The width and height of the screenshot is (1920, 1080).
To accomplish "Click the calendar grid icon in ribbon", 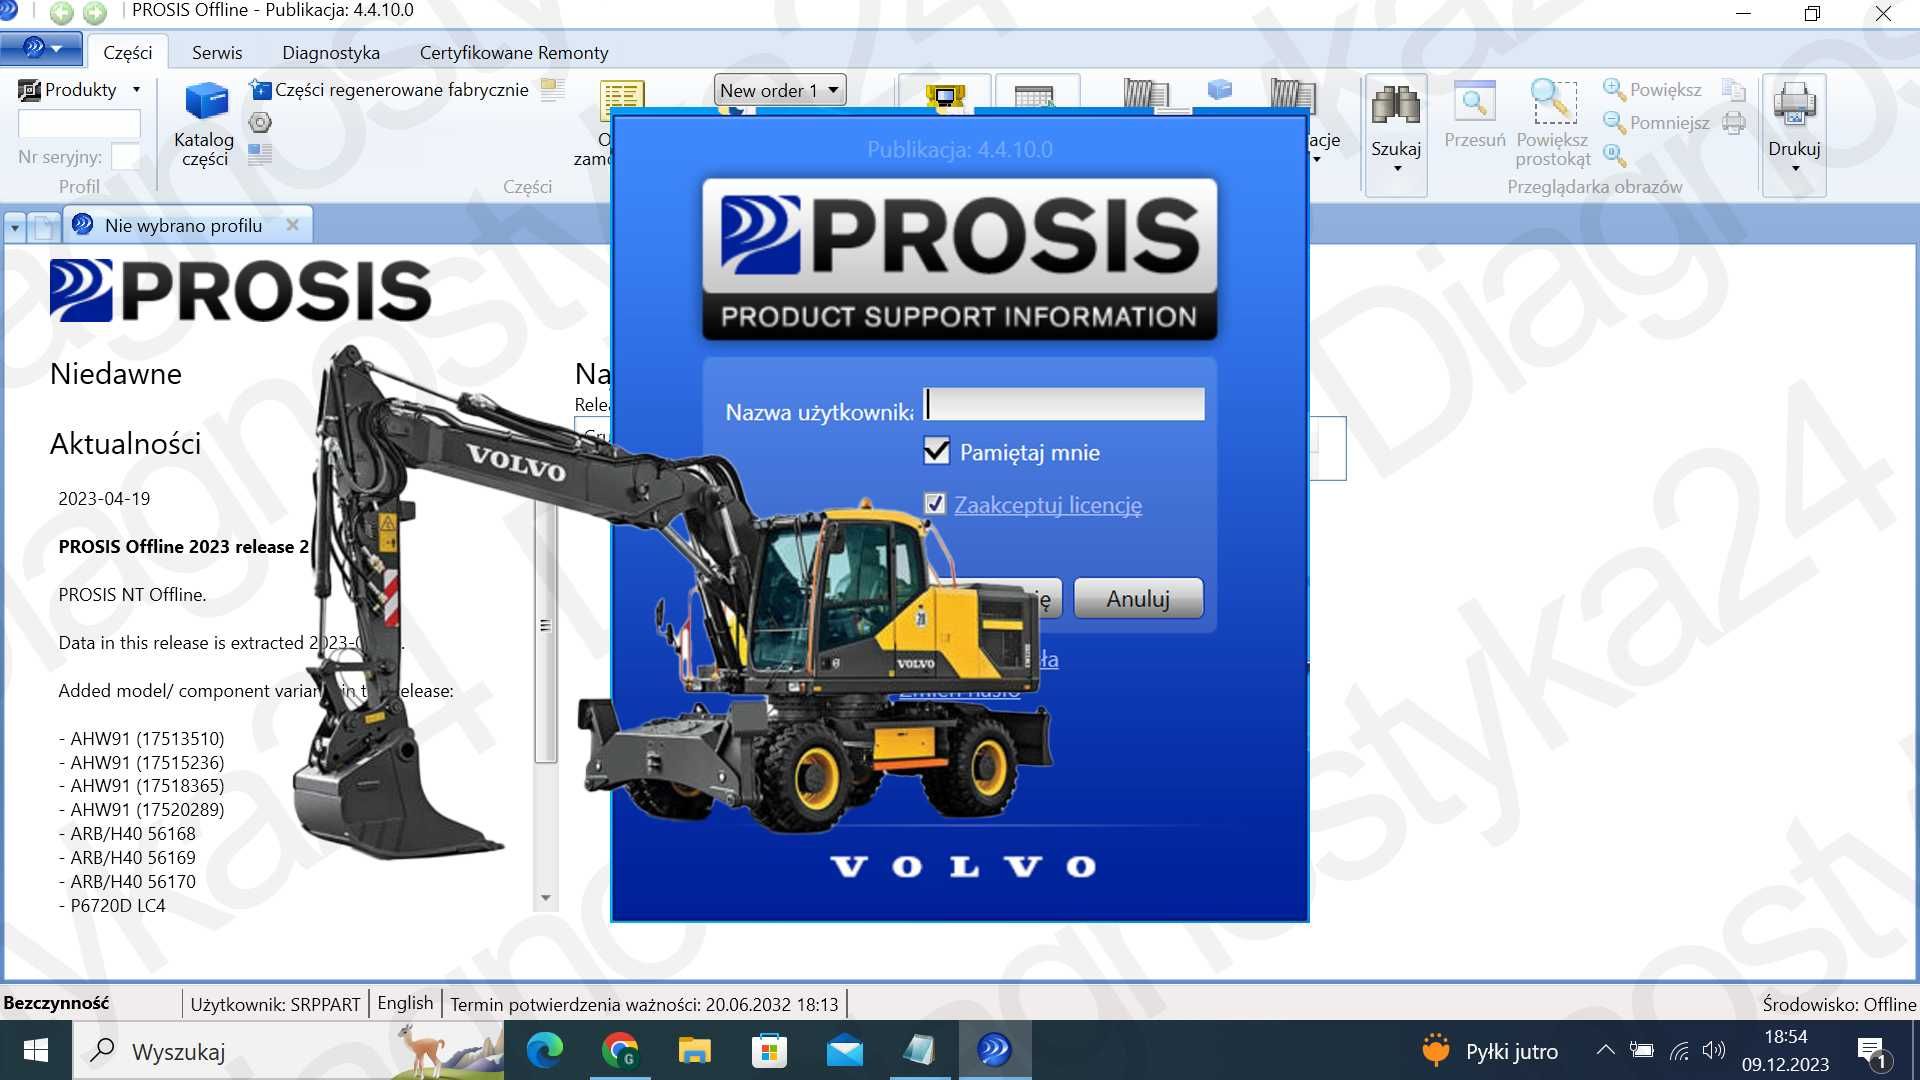I will 1034,96.
